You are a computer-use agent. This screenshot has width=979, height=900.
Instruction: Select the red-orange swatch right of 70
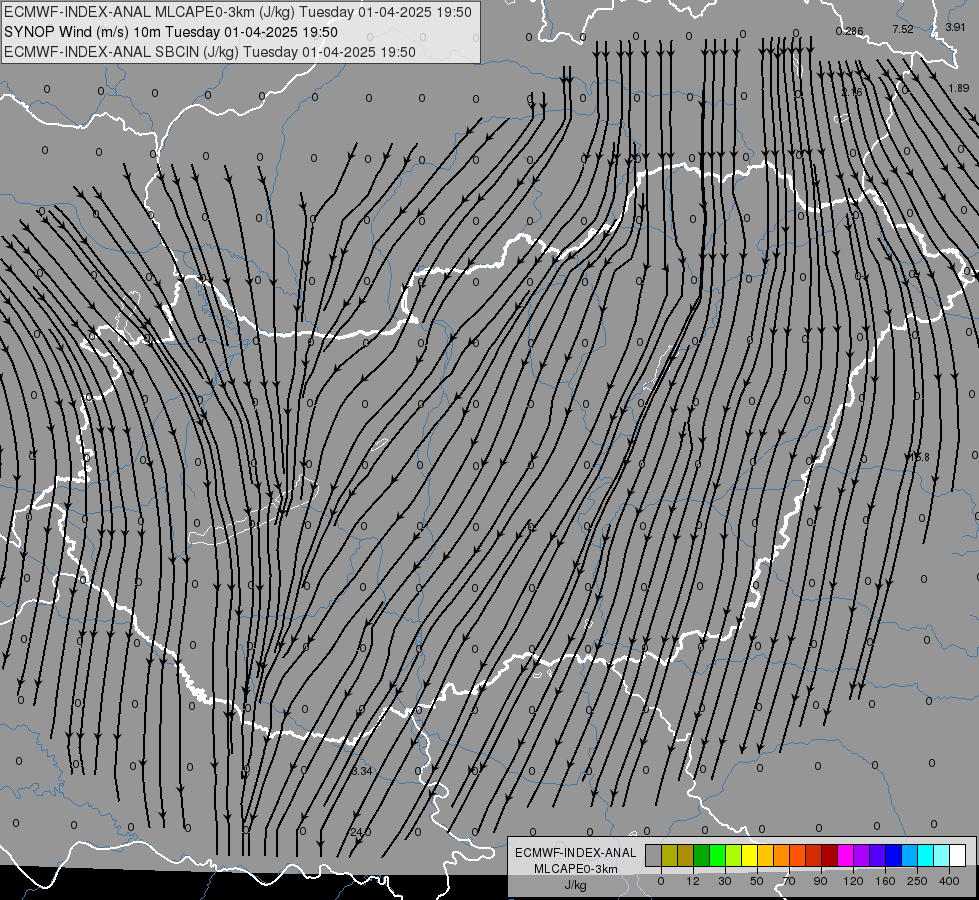[797, 855]
